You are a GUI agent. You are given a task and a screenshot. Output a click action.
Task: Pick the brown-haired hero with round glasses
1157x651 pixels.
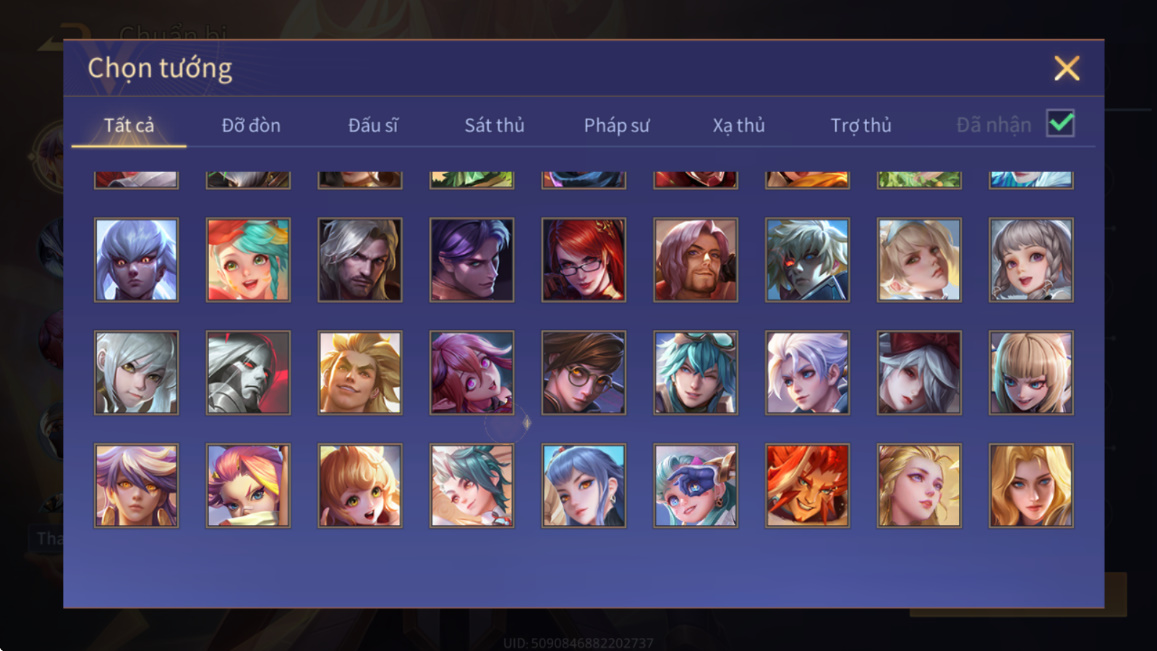pos(584,373)
